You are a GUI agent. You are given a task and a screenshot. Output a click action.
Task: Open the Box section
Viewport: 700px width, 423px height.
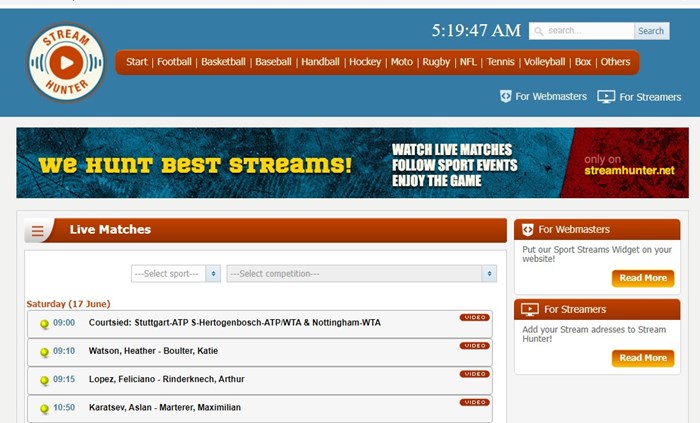[583, 62]
